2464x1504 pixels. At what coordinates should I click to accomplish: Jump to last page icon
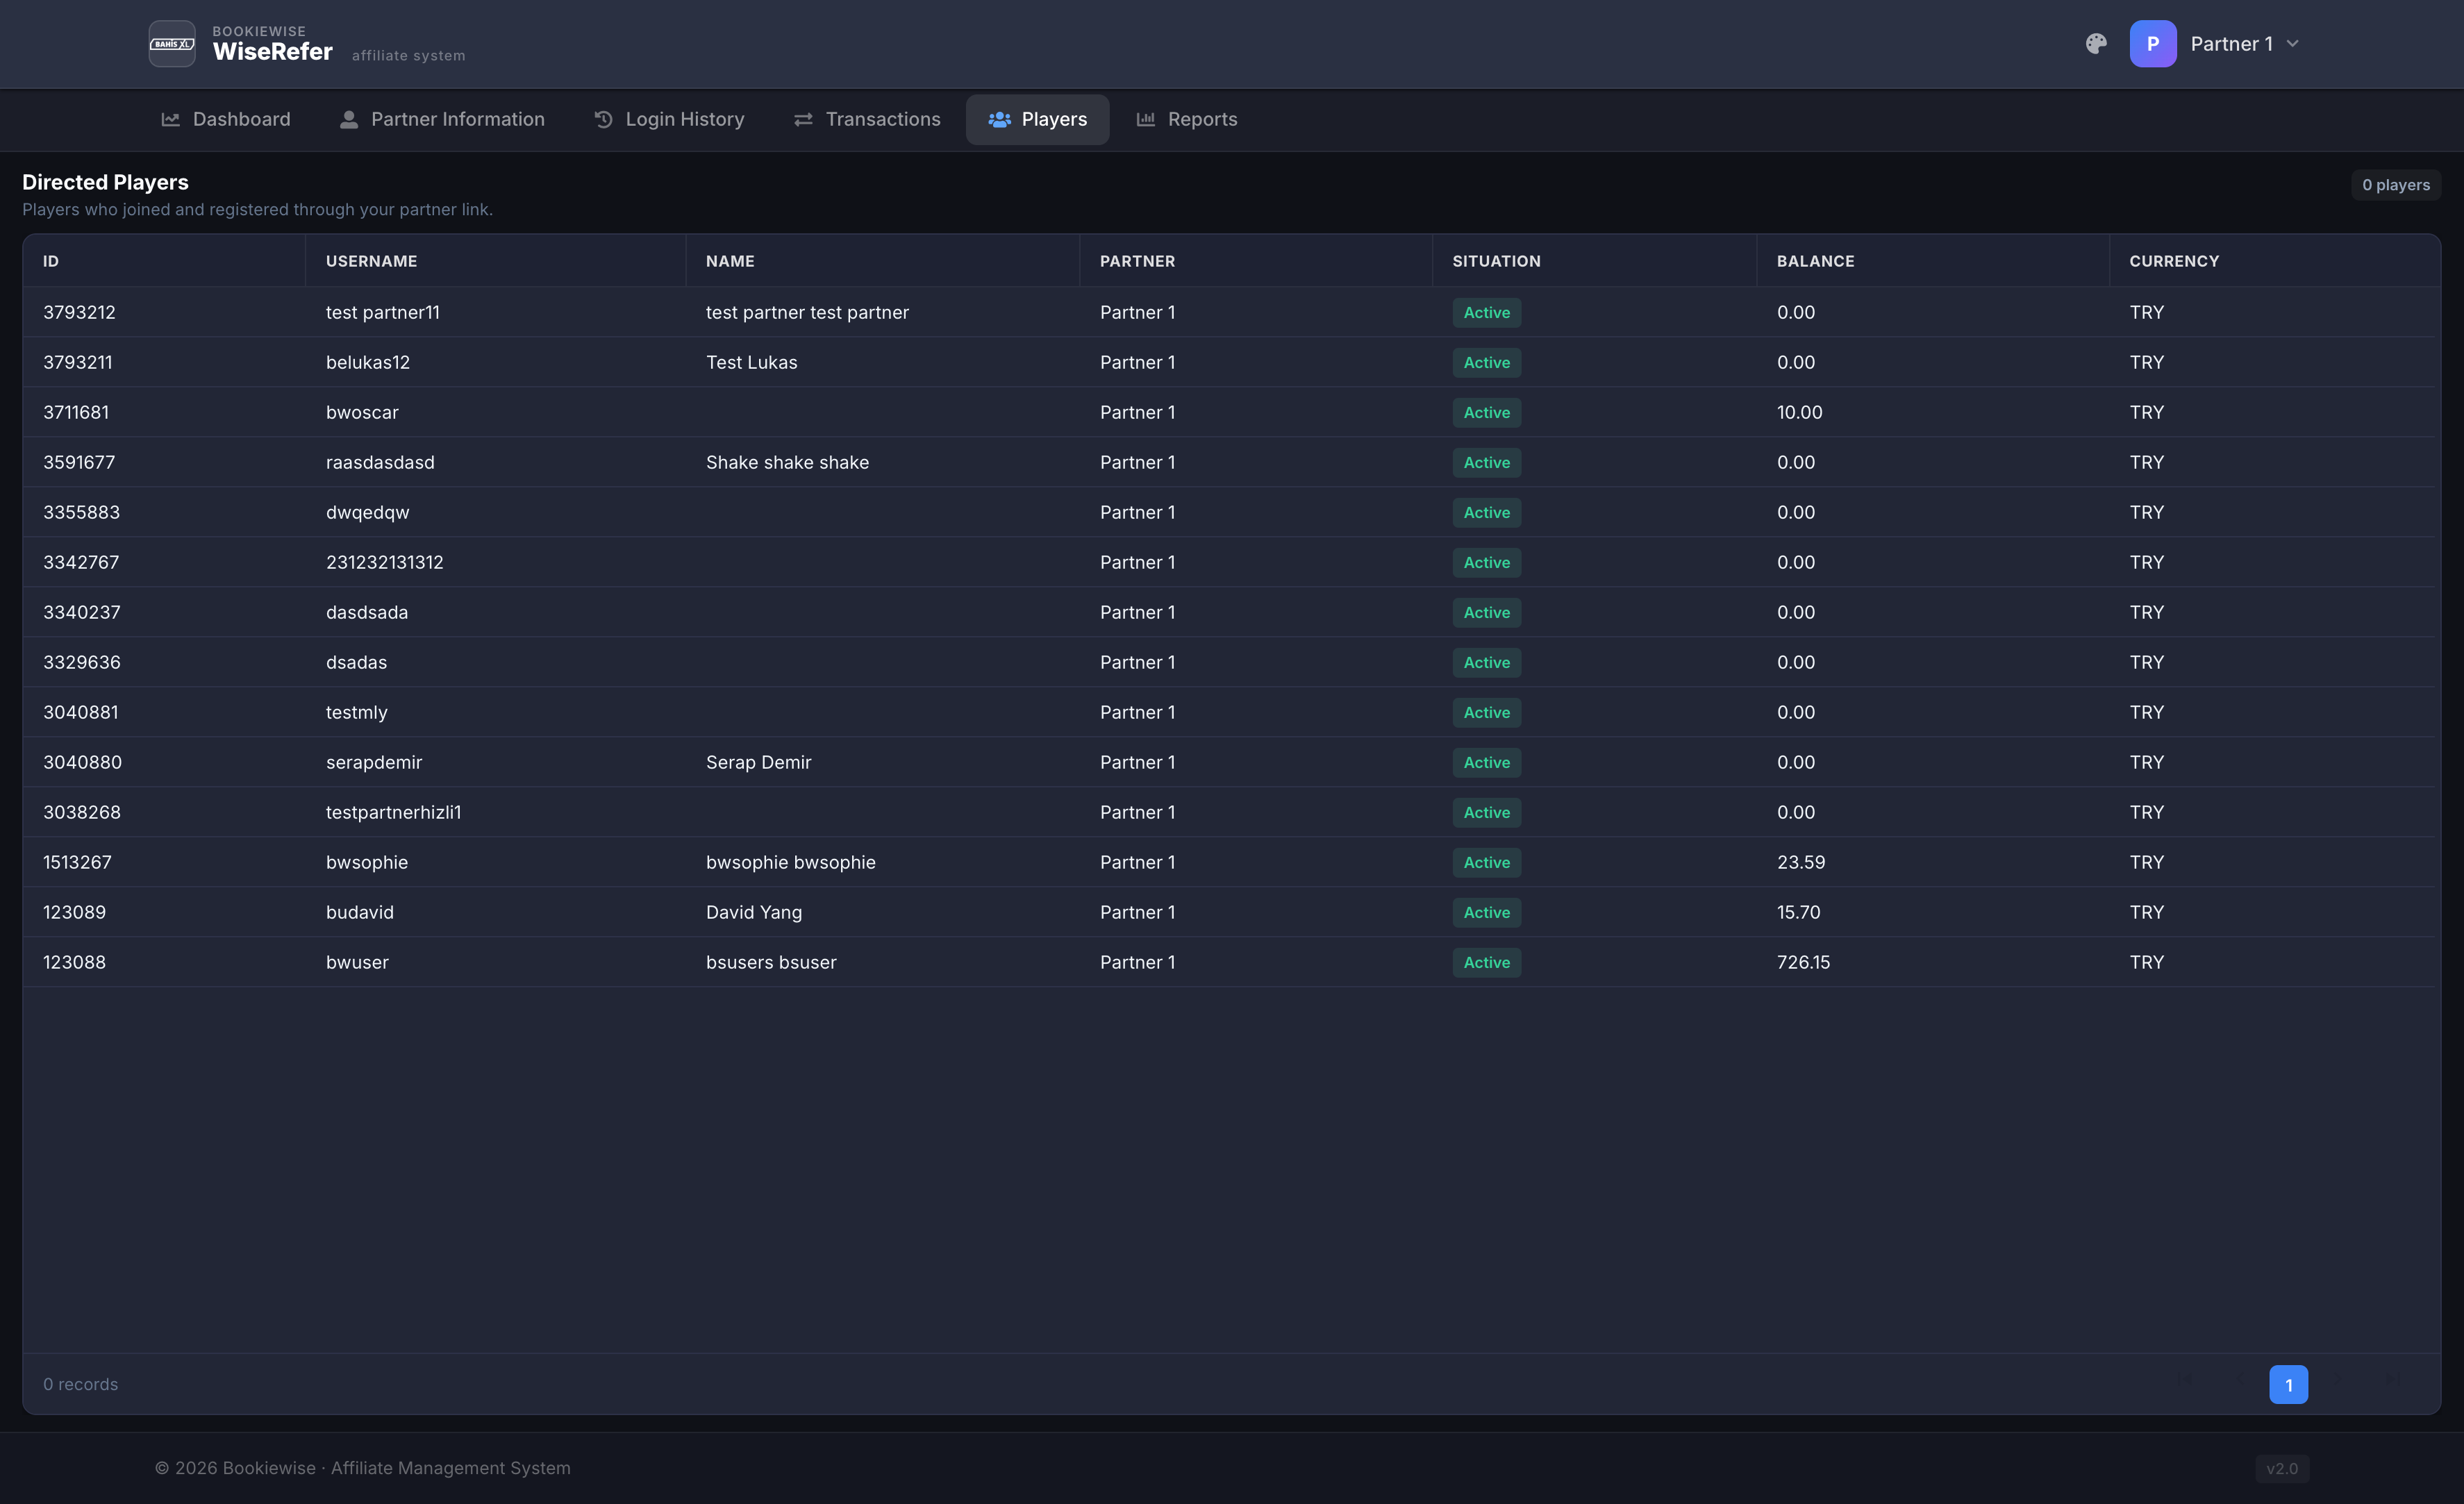click(2393, 1379)
